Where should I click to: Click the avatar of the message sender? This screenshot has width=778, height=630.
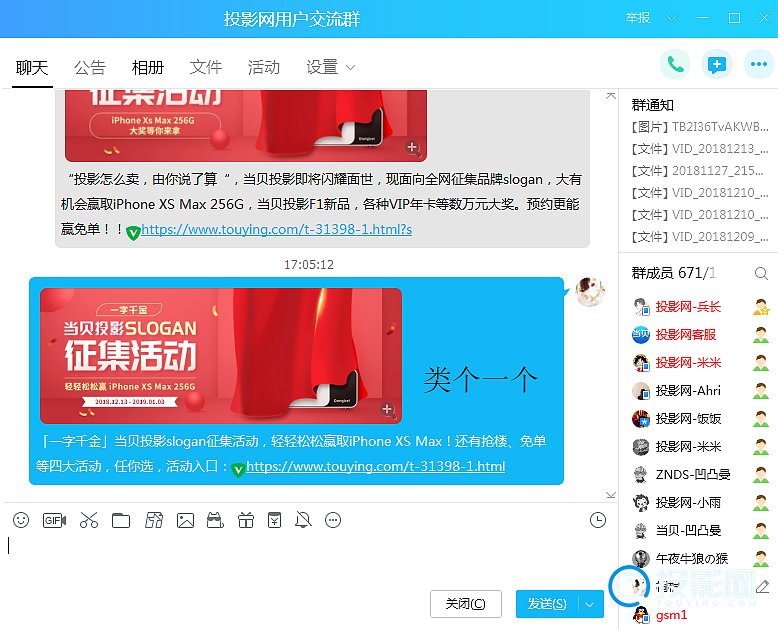(x=590, y=292)
